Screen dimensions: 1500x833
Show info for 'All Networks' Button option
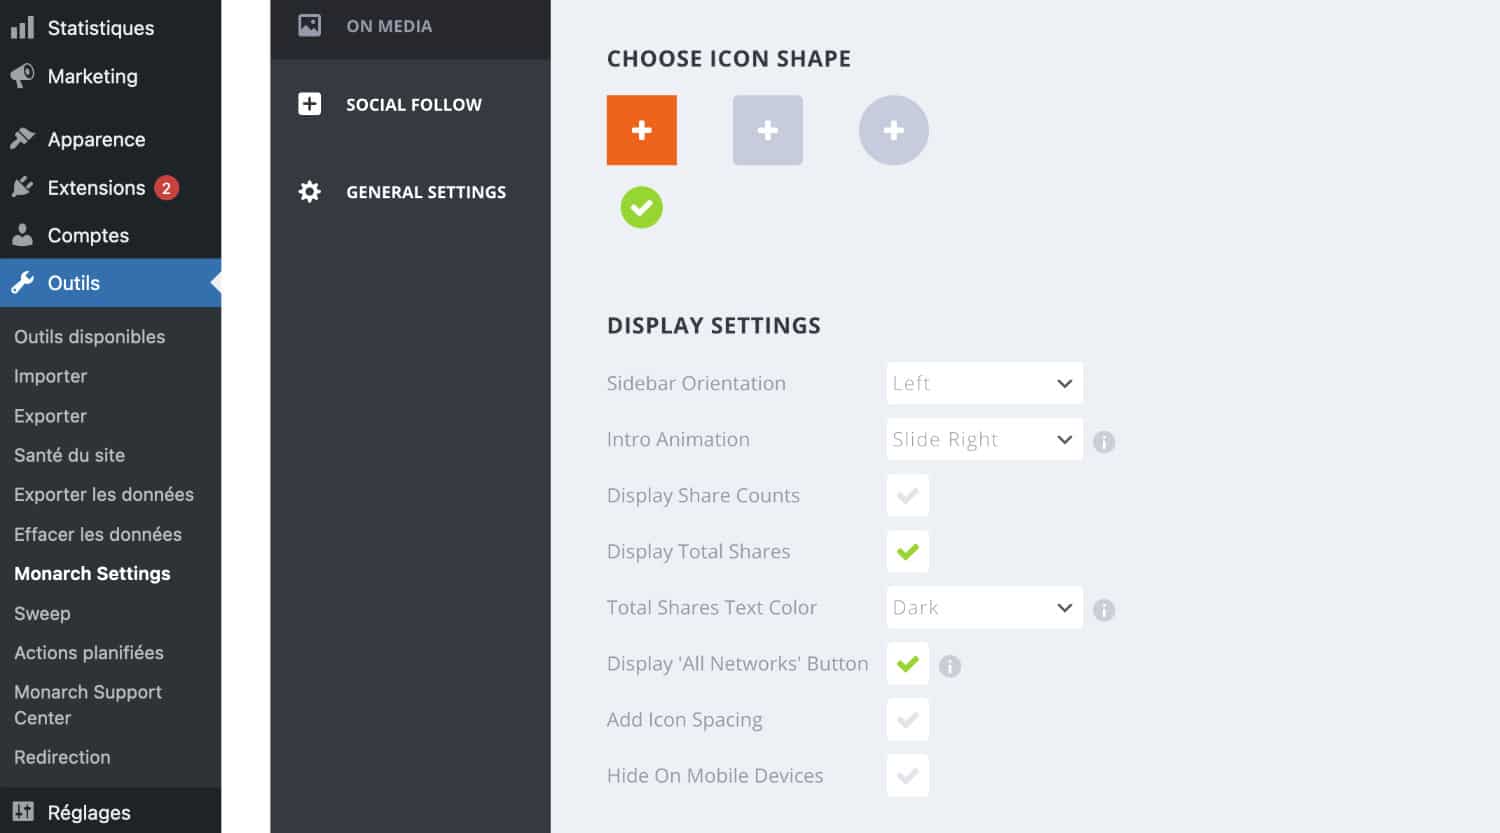pyautogui.click(x=950, y=666)
